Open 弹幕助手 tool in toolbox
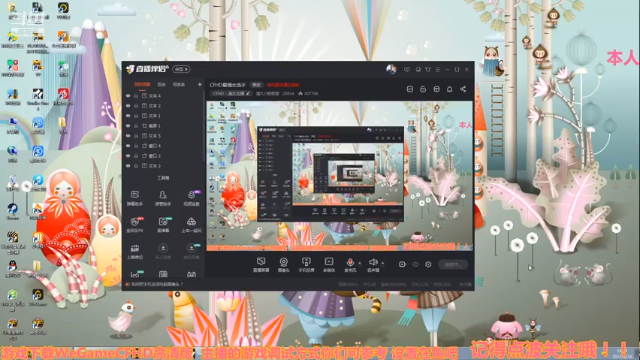Viewport: 640px width, 360px height. [135, 198]
